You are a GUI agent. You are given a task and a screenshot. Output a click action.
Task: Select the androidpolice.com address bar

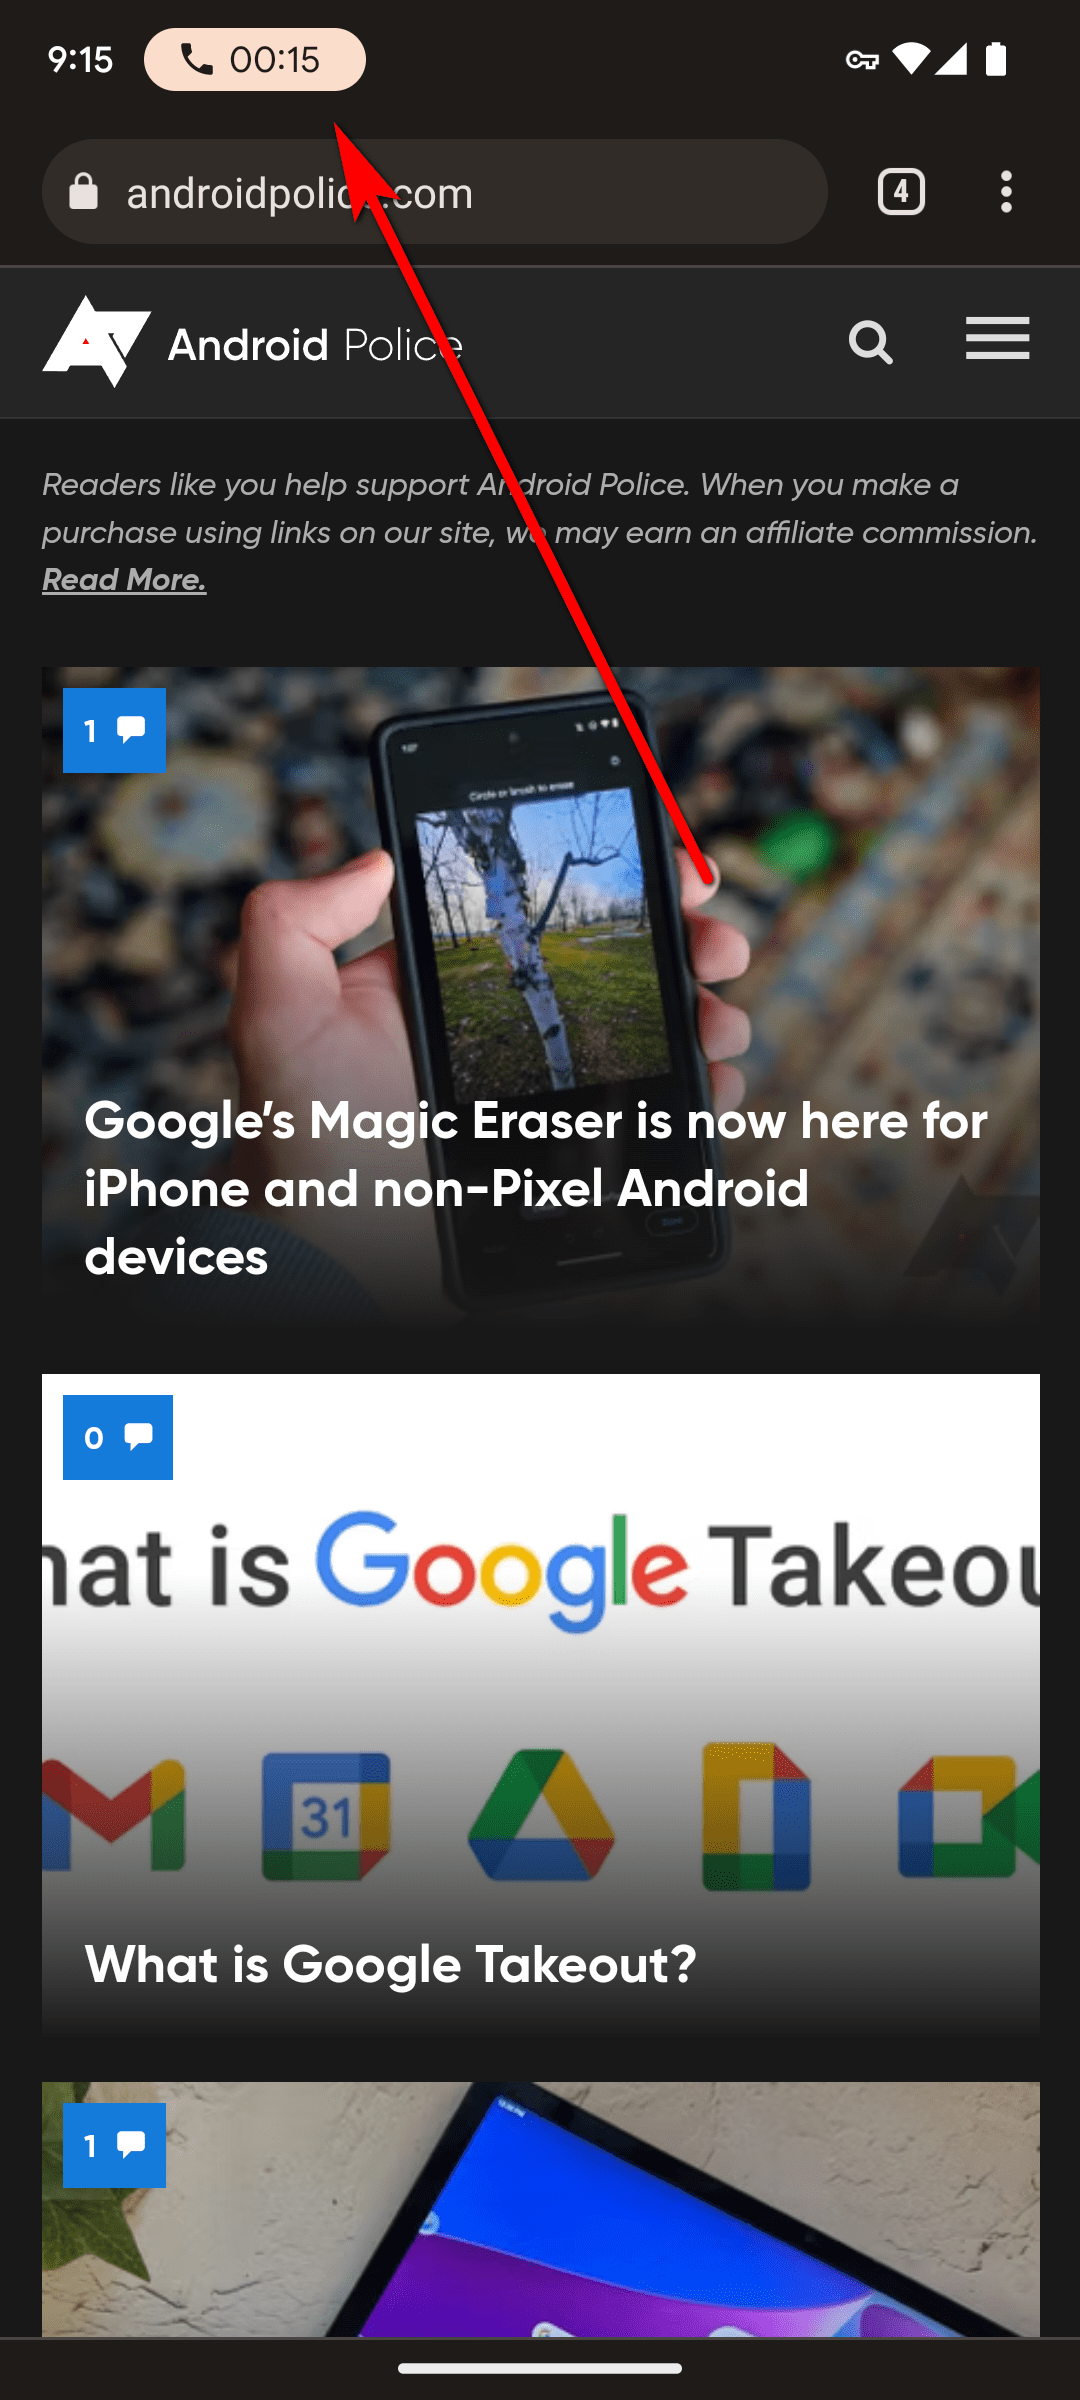tap(435, 192)
